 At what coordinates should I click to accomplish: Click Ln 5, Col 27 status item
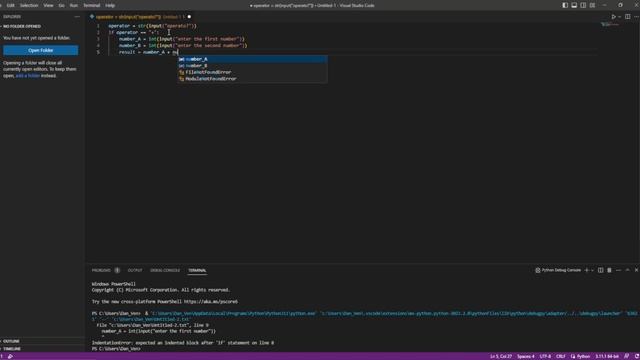(501, 356)
